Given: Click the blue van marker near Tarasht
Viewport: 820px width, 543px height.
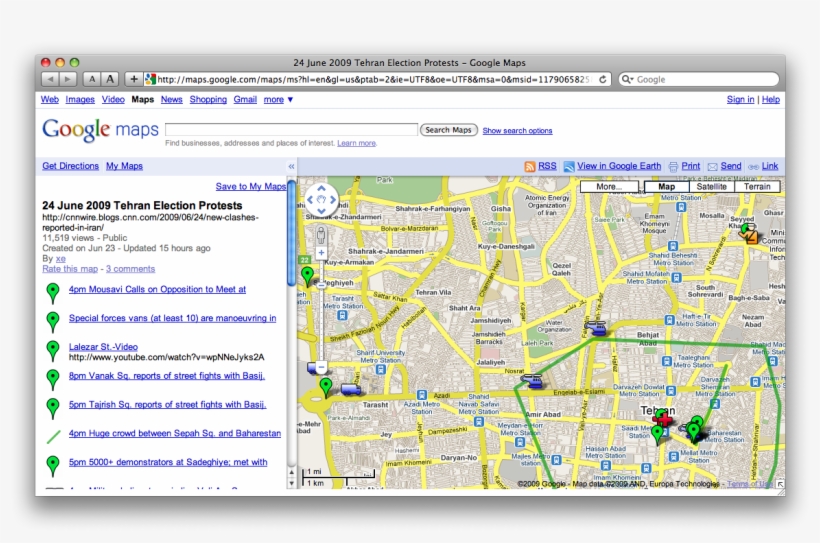Looking at the screenshot, I should [x=350, y=389].
